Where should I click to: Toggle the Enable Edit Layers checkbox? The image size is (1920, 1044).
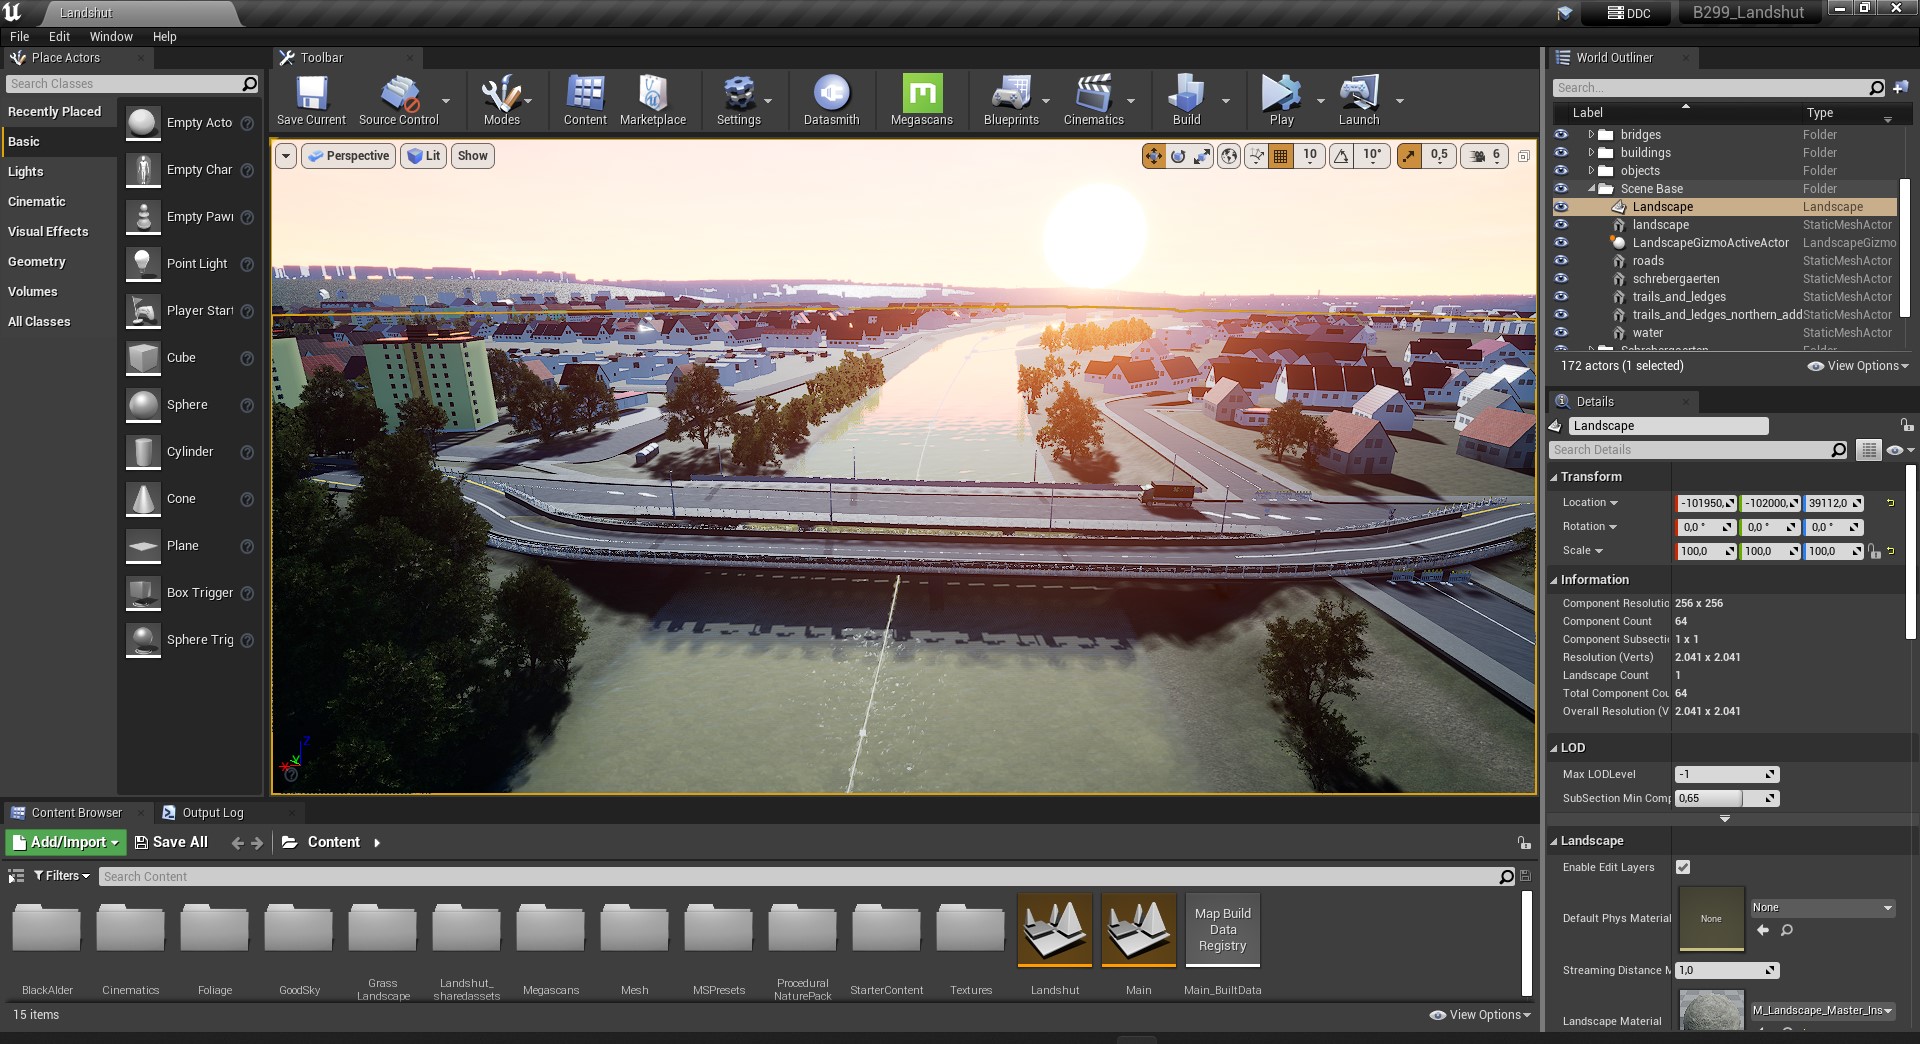(1683, 867)
